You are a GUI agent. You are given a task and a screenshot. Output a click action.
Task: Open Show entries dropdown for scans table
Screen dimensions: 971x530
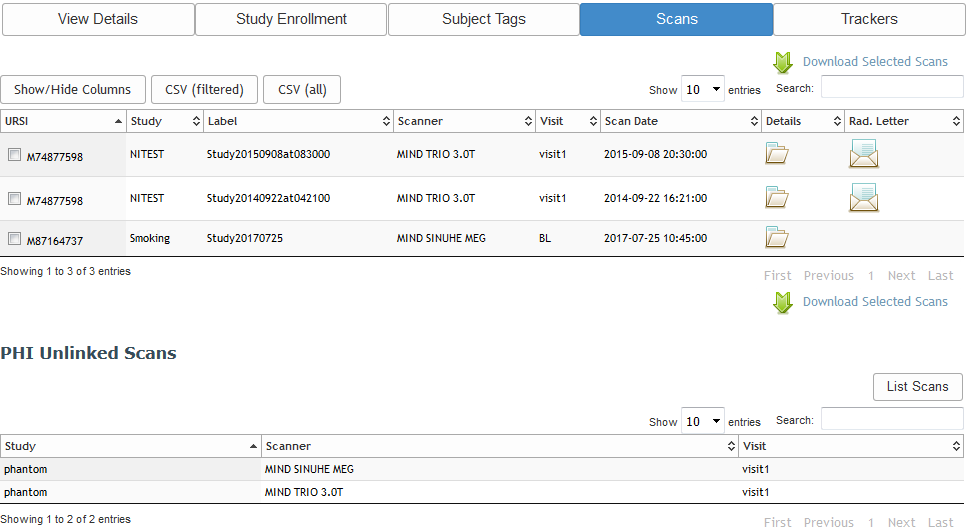pos(702,89)
